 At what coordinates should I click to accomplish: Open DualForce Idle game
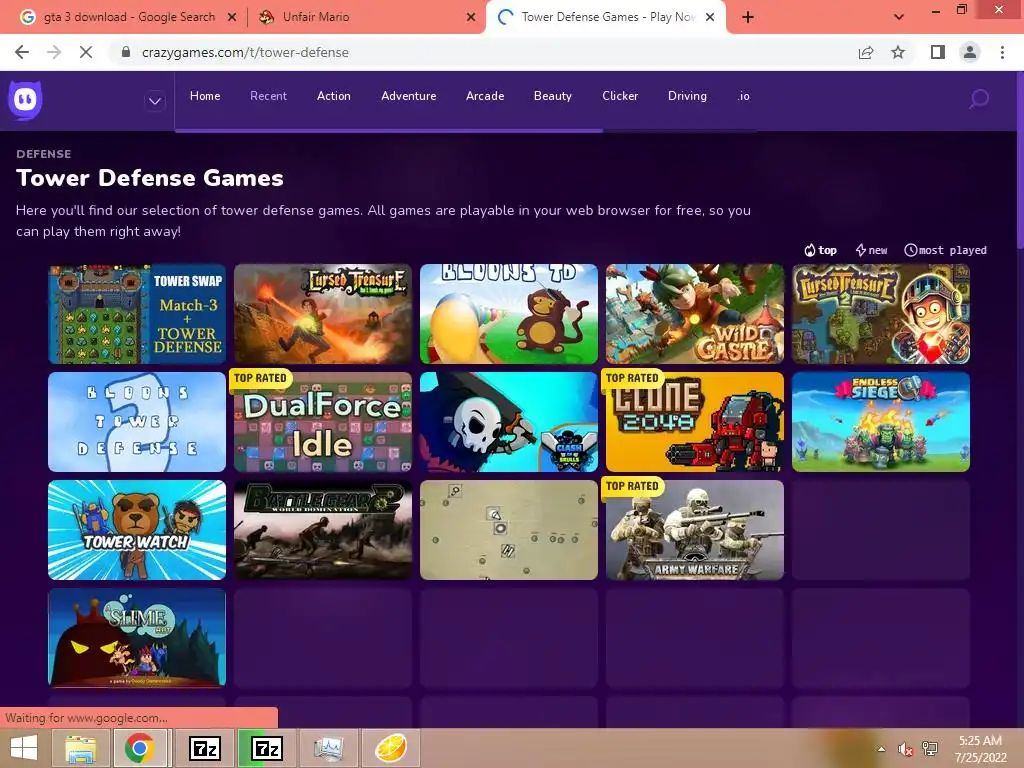click(323, 422)
